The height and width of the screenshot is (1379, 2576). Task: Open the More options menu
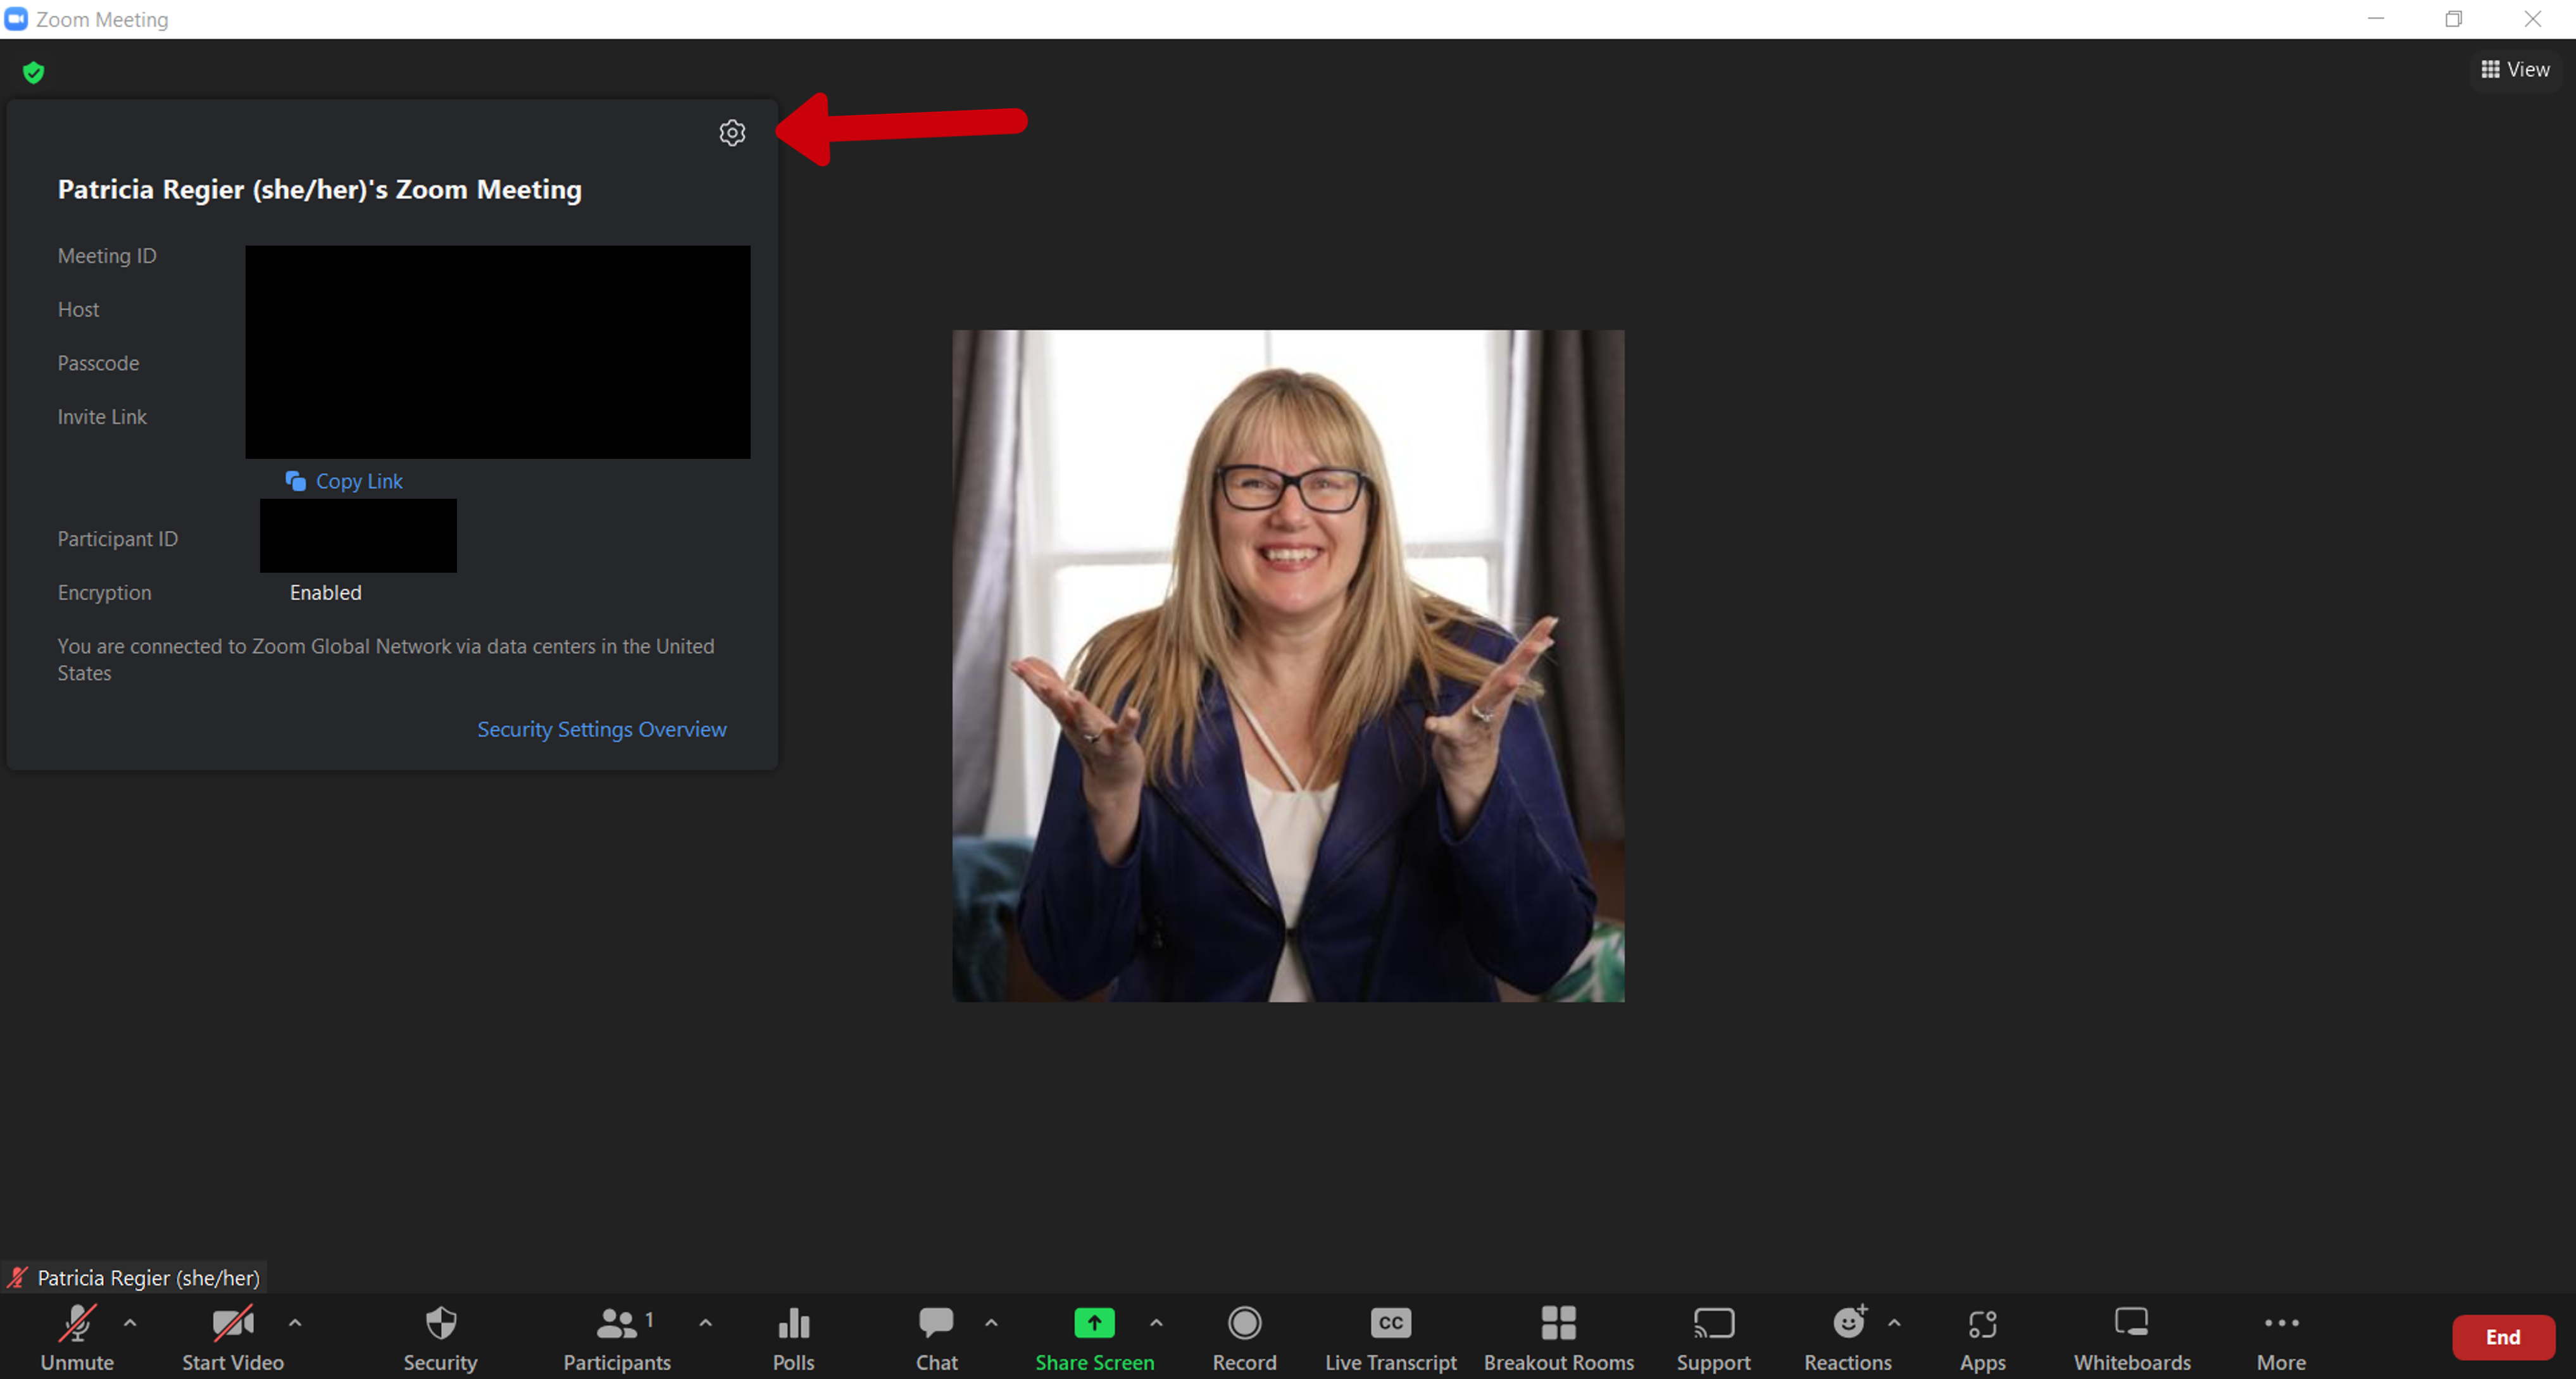click(2281, 1337)
